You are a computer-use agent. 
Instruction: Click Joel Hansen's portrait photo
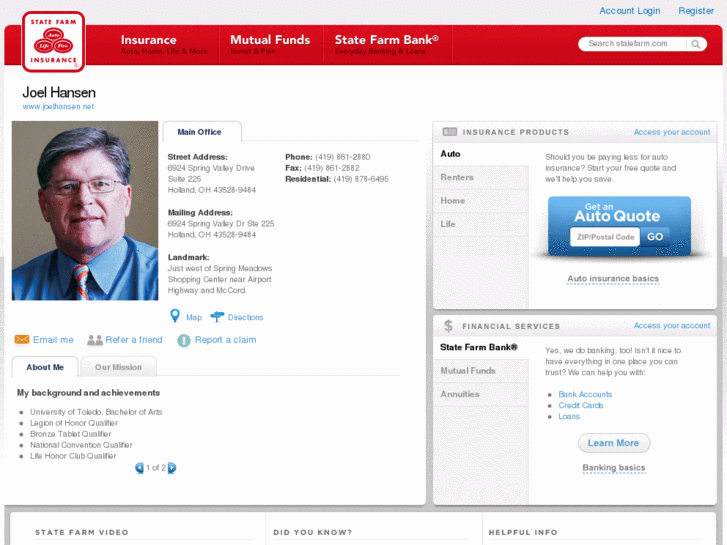85,211
